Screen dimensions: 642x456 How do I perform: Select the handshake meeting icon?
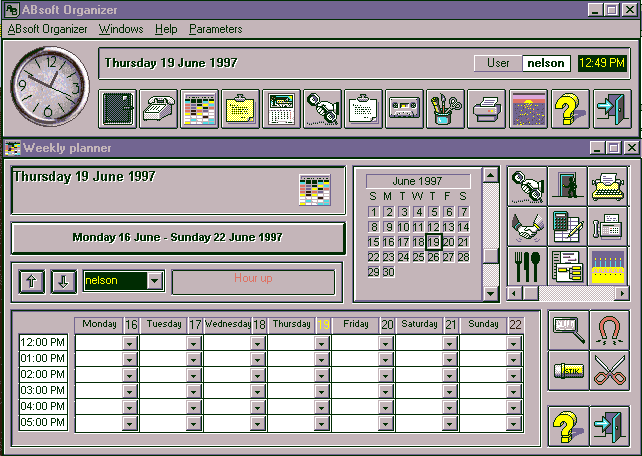[527, 225]
